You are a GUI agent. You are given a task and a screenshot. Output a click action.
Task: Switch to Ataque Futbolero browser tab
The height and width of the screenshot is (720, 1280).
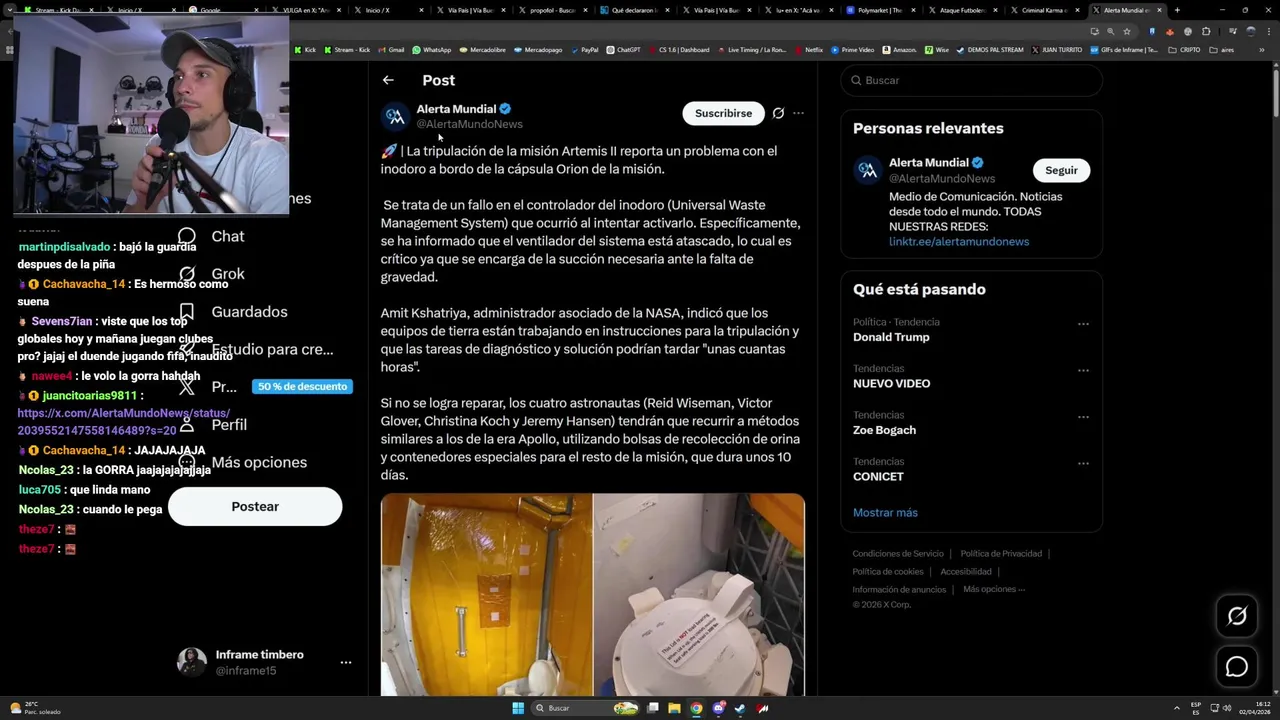coord(963,10)
